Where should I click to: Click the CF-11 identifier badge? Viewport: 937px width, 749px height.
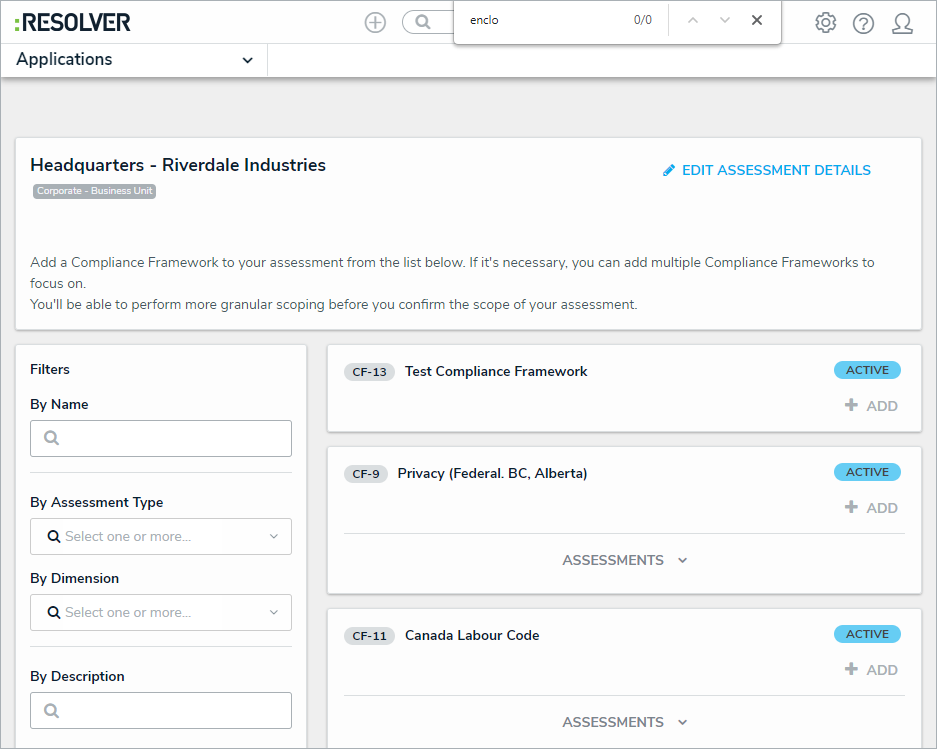(x=369, y=636)
